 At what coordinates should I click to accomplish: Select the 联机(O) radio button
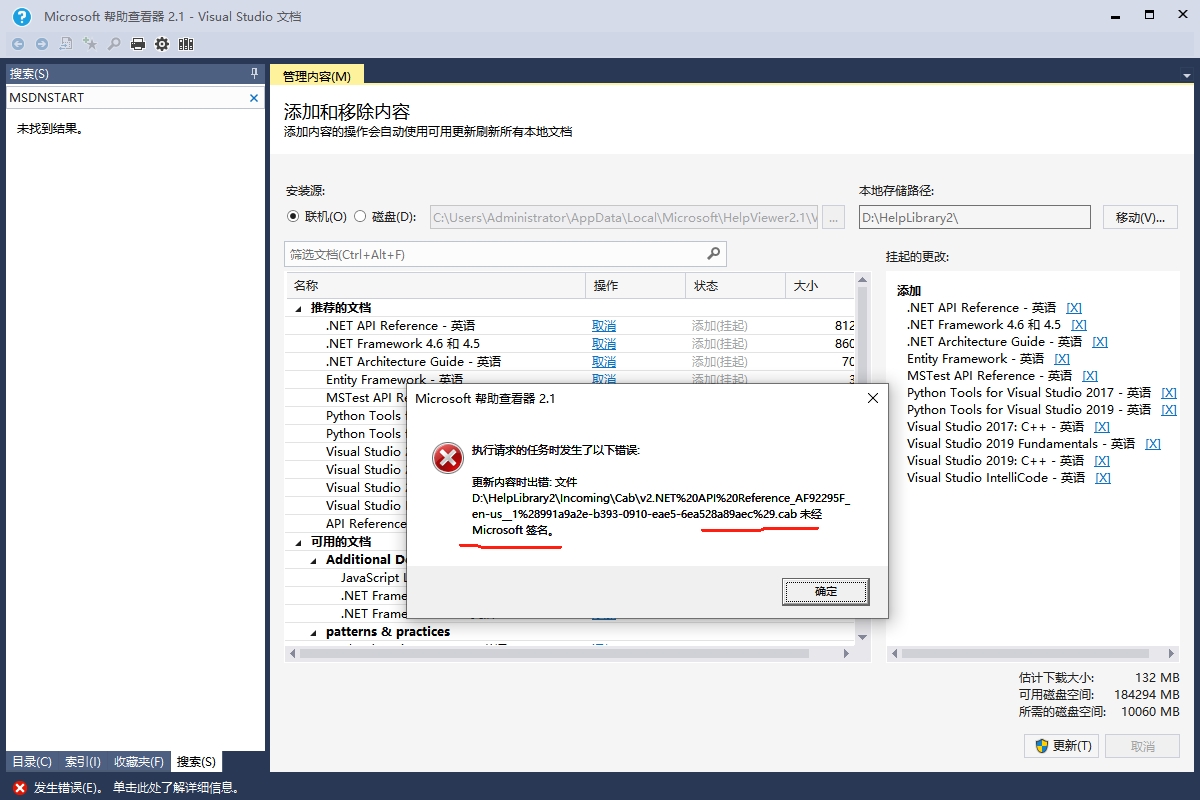[x=293, y=216]
